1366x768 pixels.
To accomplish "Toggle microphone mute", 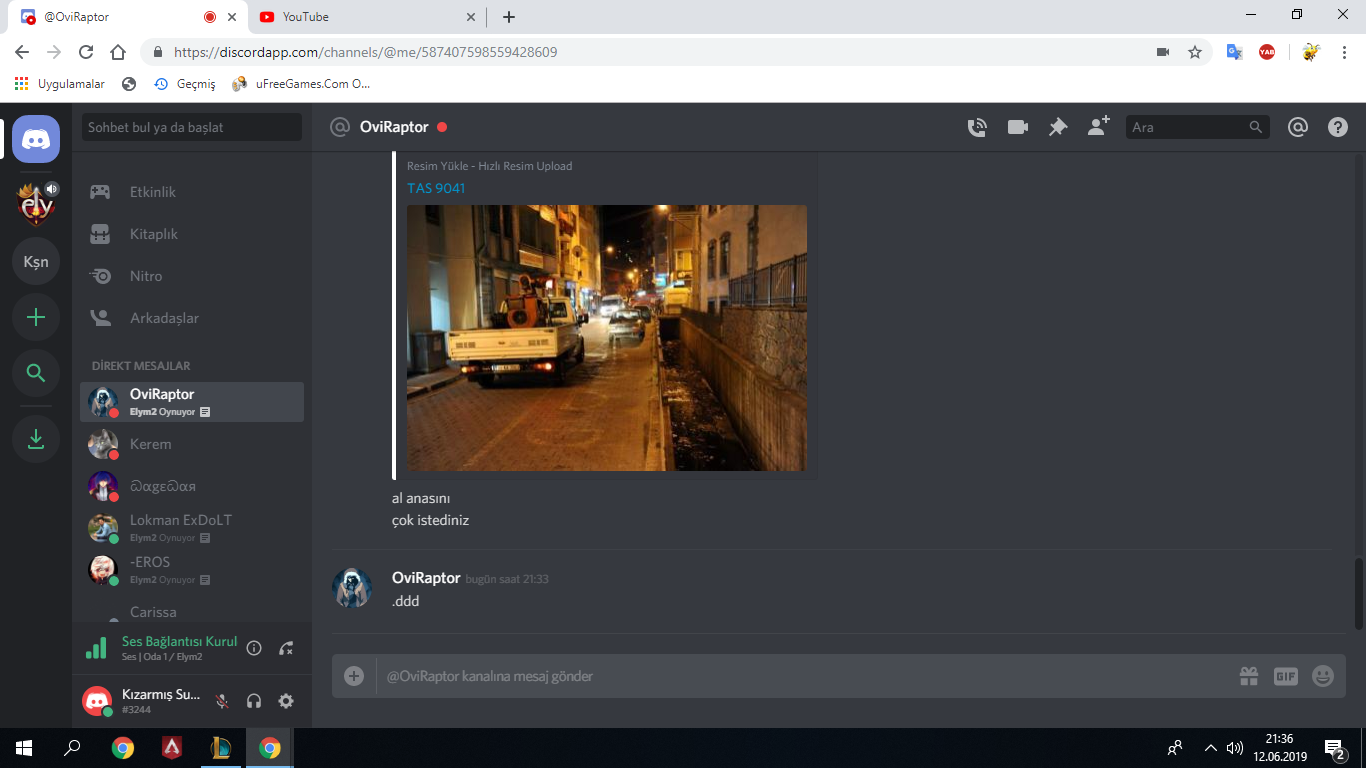I will point(222,701).
